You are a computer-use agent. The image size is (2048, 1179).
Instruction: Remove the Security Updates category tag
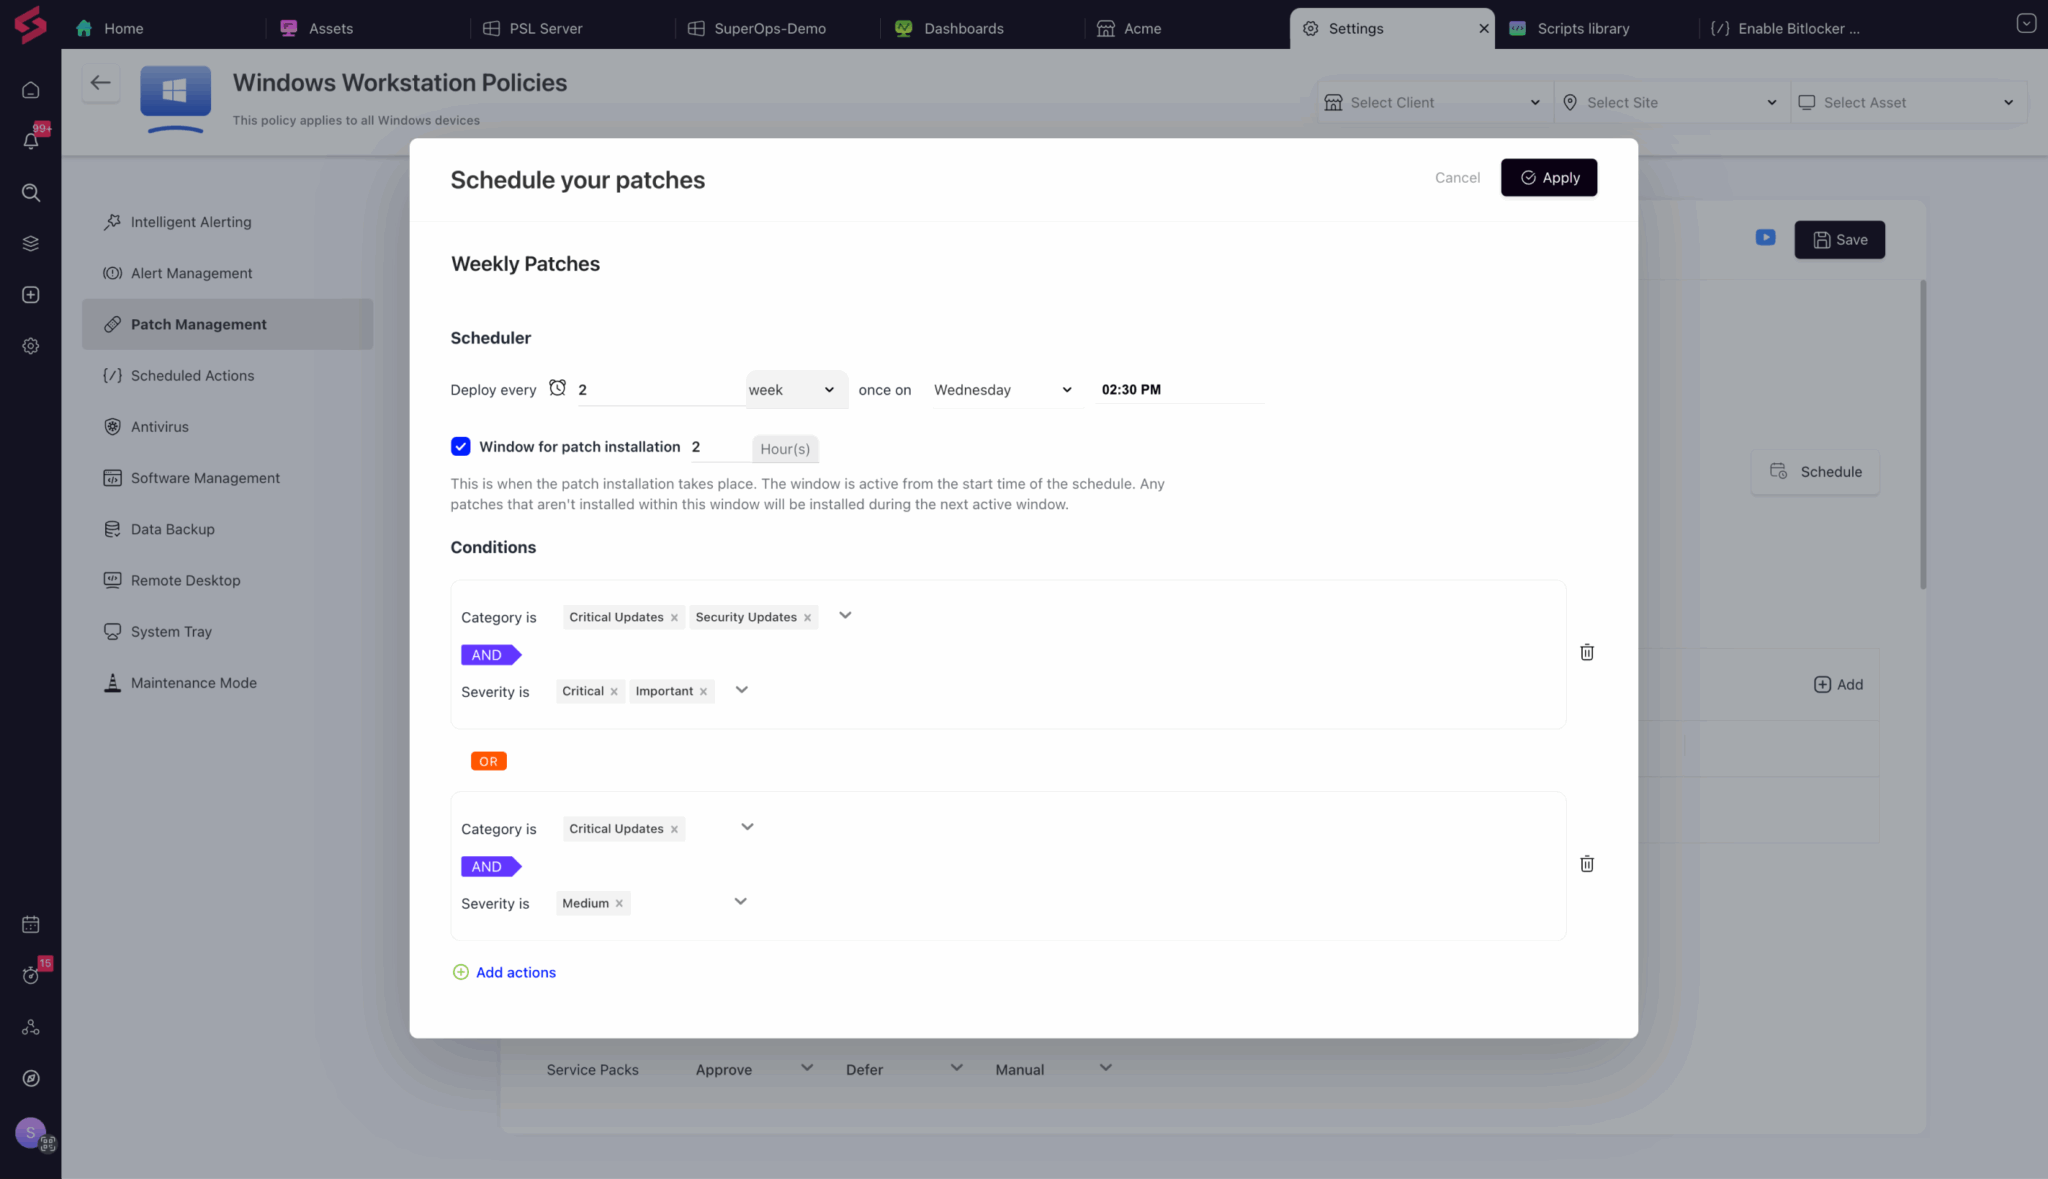pos(807,618)
